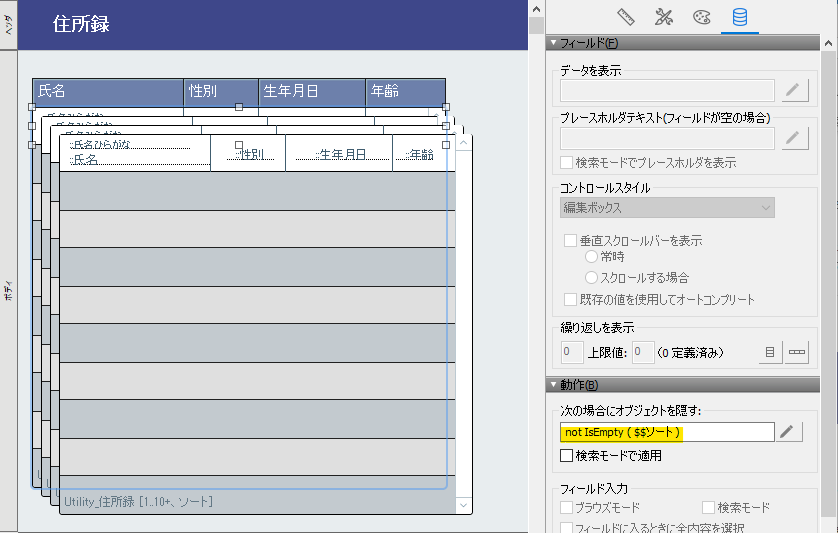Collapse the フィールド(F) section

pos(554,43)
